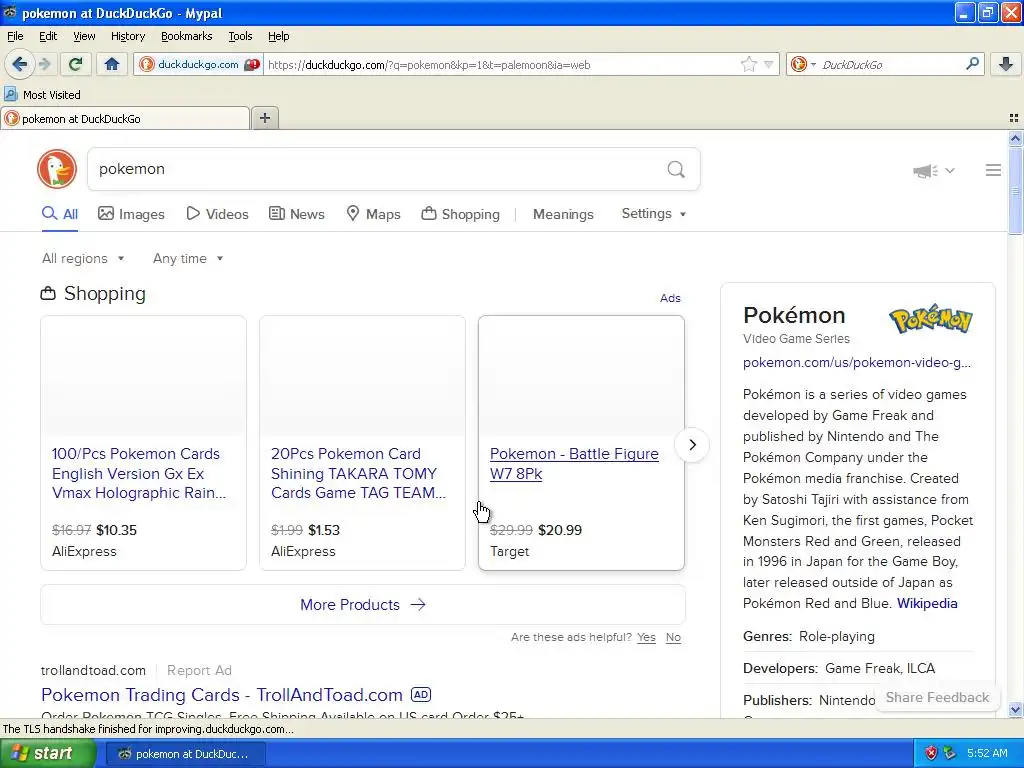1024x768 pixels.
Task: Reload the page with the refresh icon
Action: tap(76, 64)
